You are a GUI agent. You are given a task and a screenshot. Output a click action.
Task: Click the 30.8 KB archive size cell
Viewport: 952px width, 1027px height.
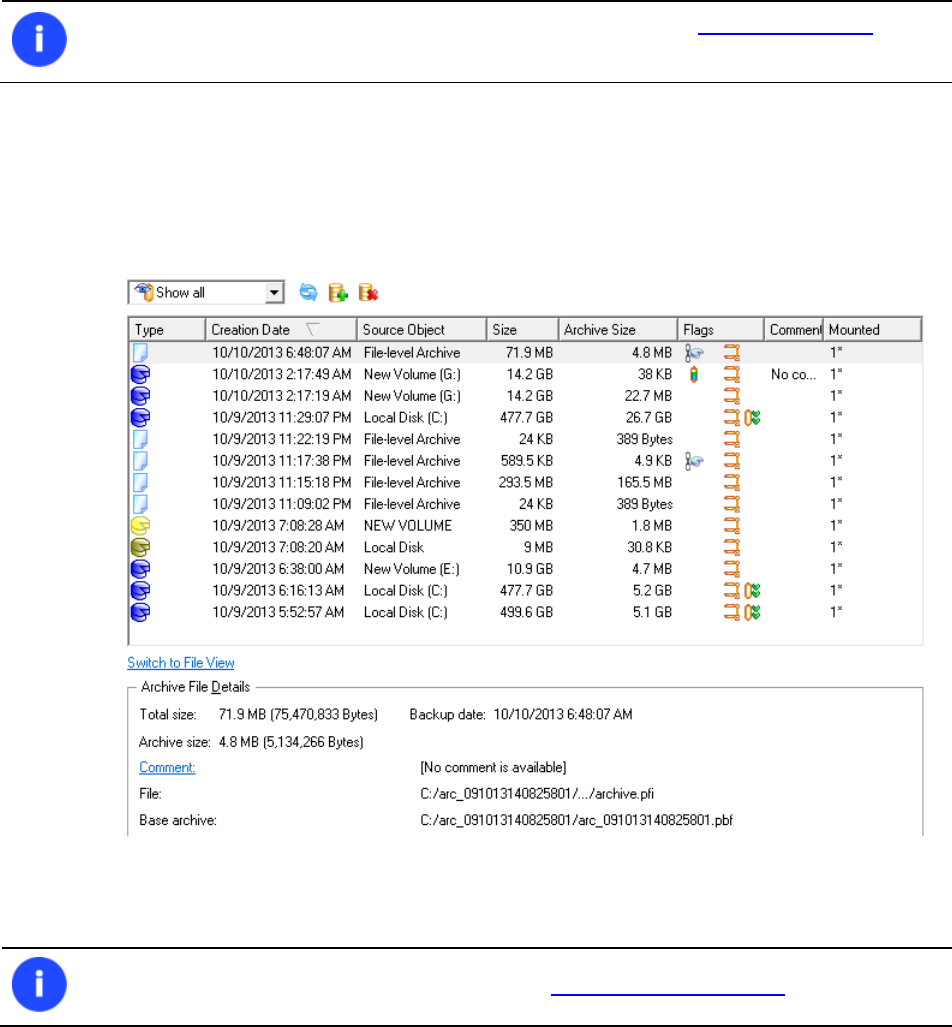coord(649,547)
